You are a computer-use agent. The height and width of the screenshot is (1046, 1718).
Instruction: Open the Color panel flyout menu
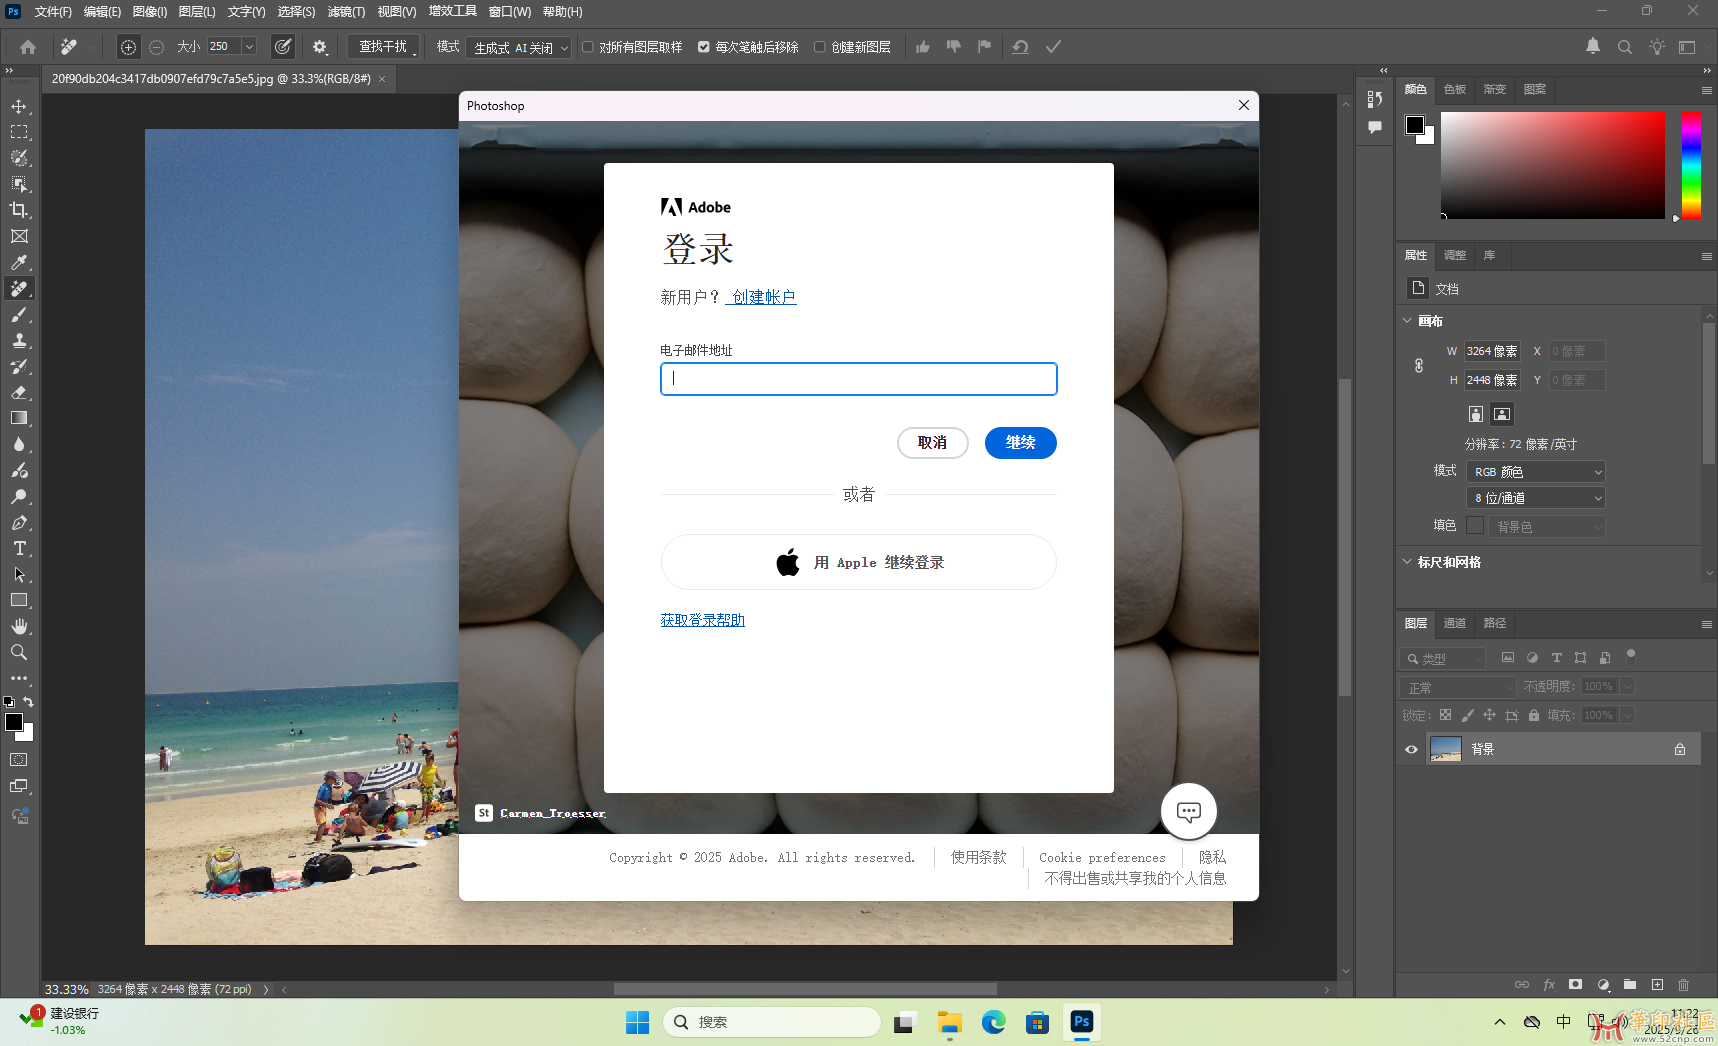point(1706,90)
